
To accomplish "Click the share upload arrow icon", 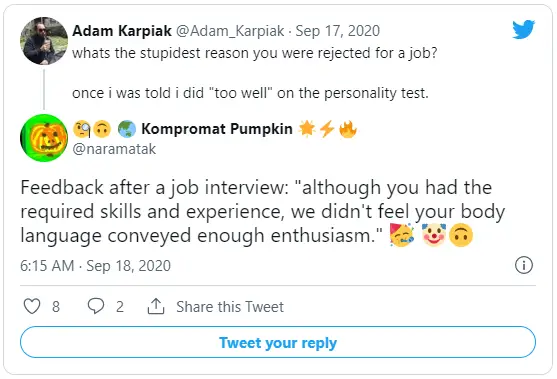I will 156,306.
